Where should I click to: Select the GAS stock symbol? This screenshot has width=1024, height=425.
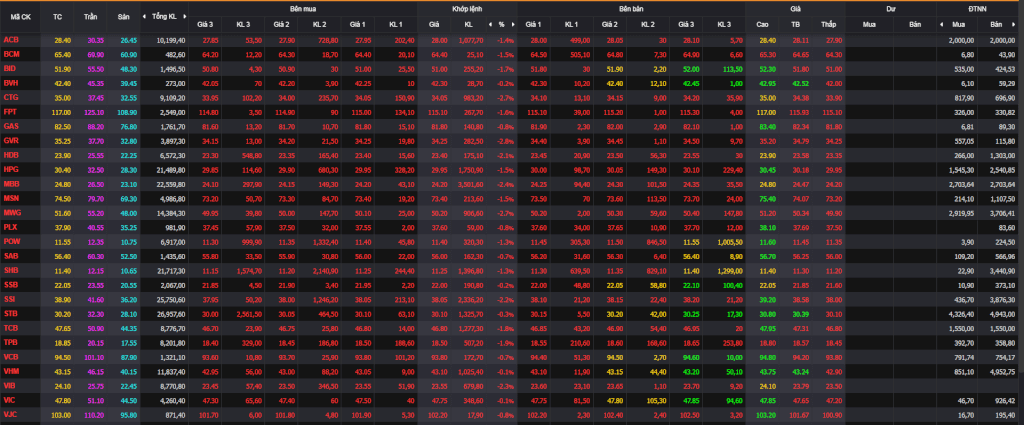pyautogui.click(x=10, y=125)
